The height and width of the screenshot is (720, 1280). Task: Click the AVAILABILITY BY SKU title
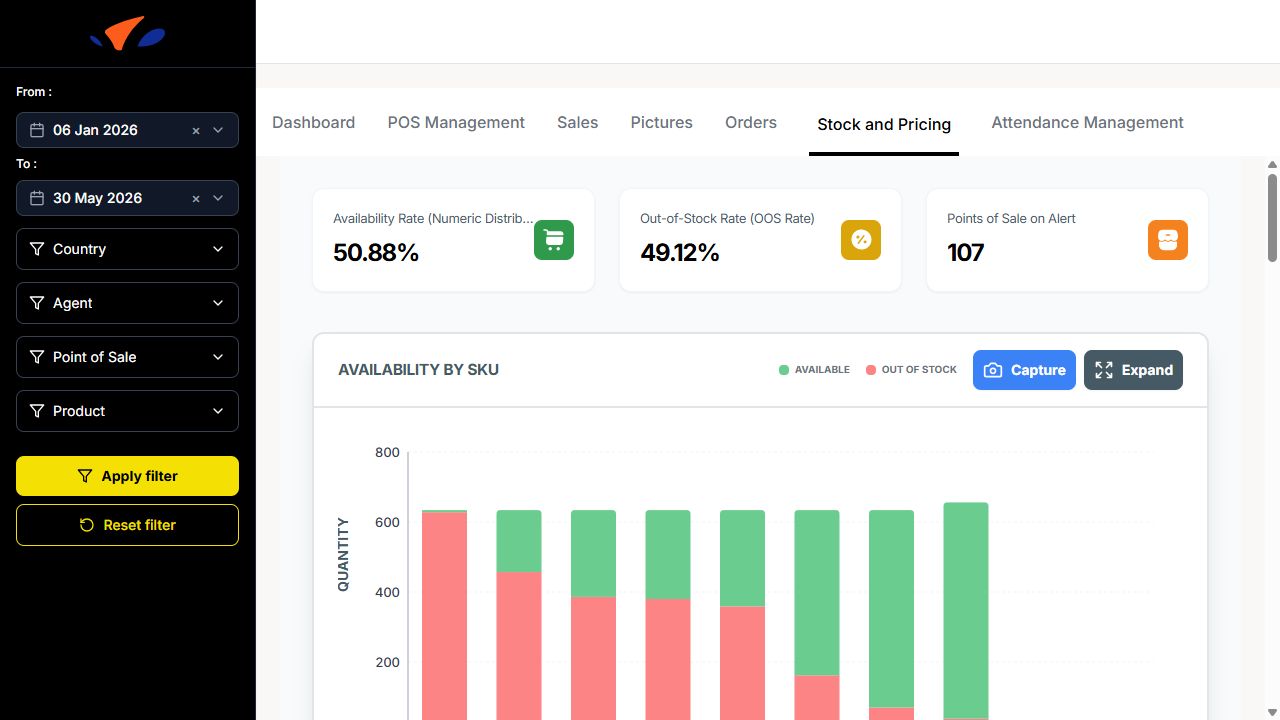[418, 370]
